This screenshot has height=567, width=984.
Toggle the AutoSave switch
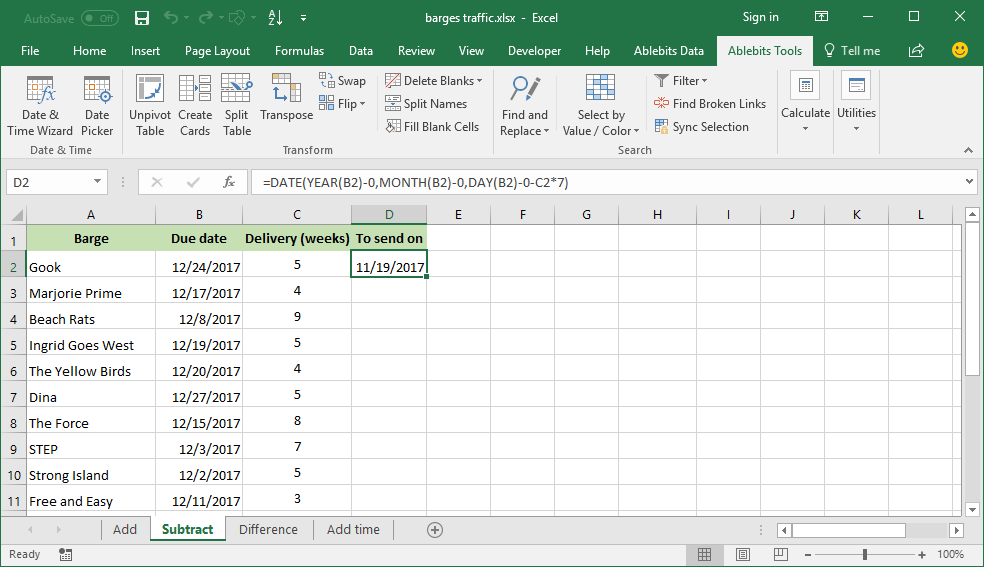pos(99,18)
